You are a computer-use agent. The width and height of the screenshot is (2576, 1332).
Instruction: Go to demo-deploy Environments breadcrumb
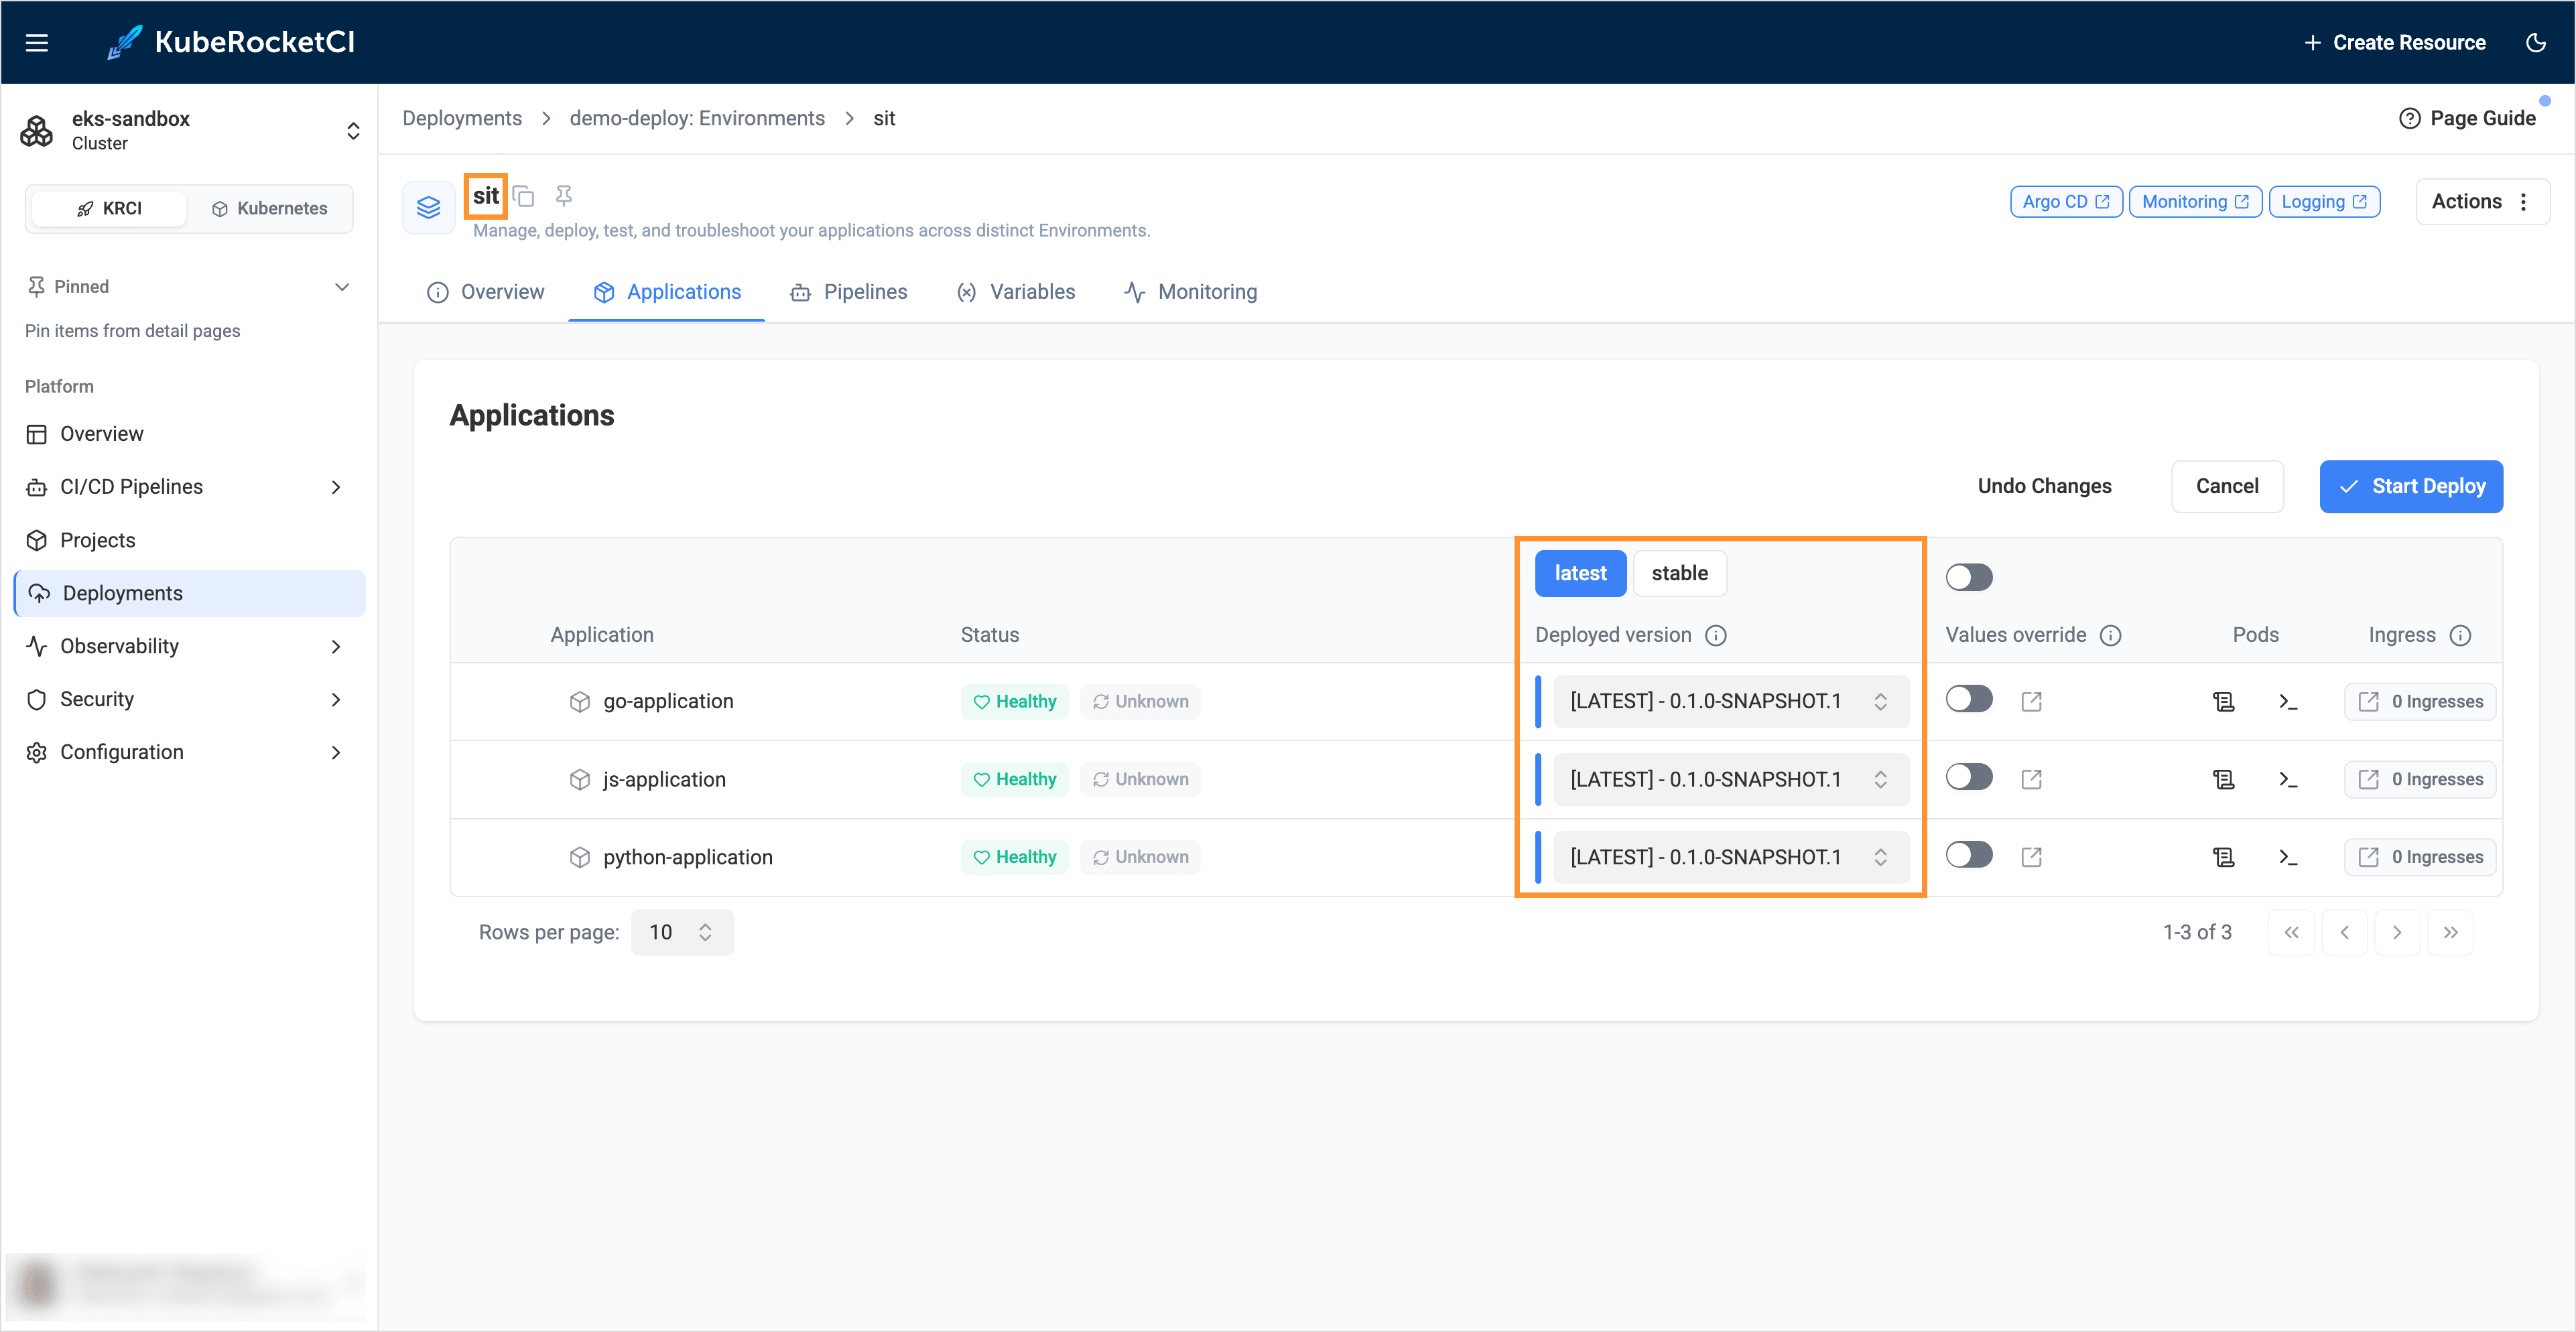point(697,118)
